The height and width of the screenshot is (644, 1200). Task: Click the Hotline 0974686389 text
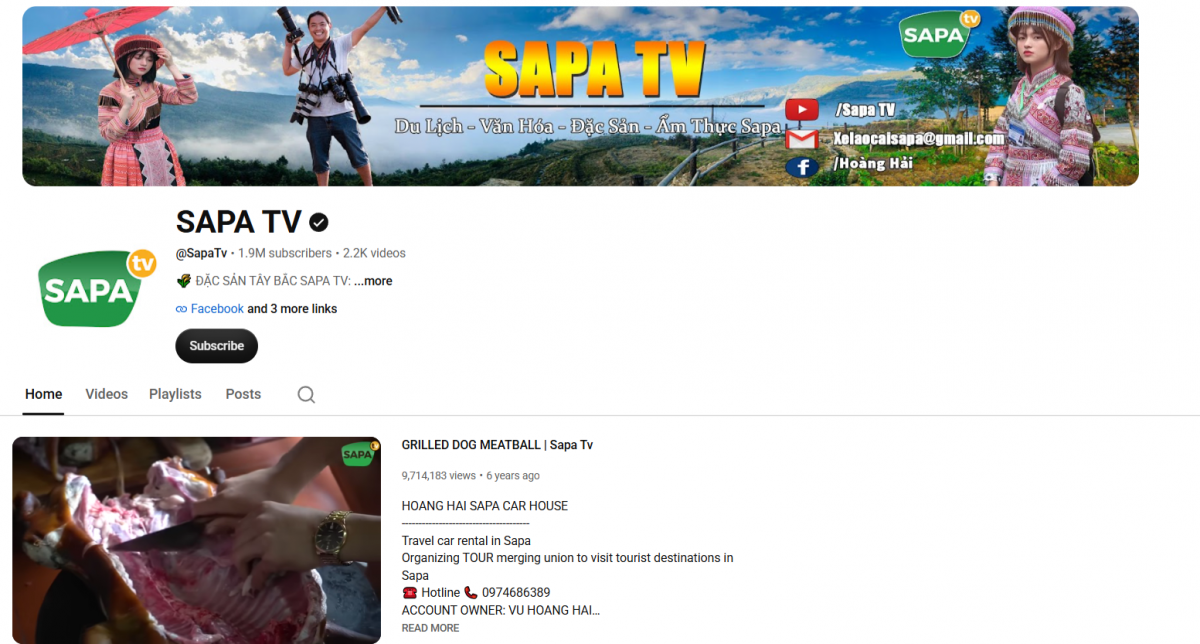pyautogui.click(x=476, y=593)
